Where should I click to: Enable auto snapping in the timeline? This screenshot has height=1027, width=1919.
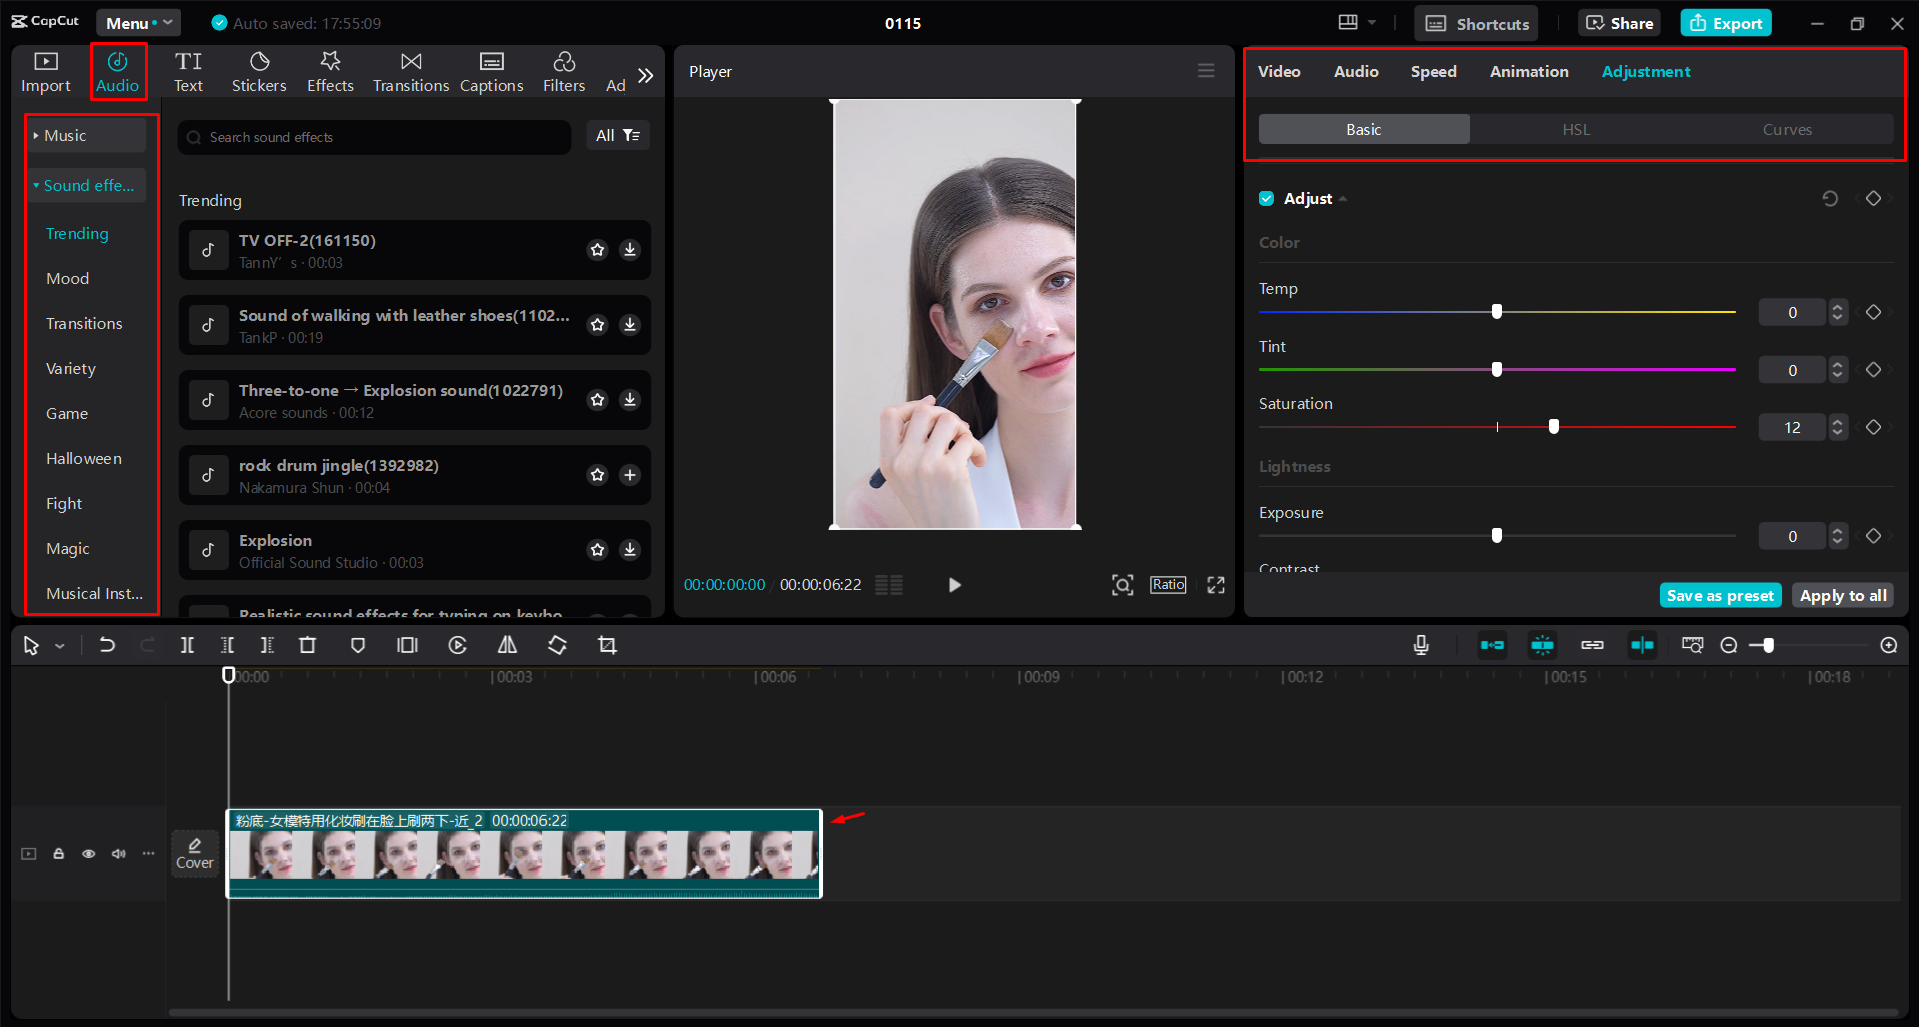[1542, 645]
